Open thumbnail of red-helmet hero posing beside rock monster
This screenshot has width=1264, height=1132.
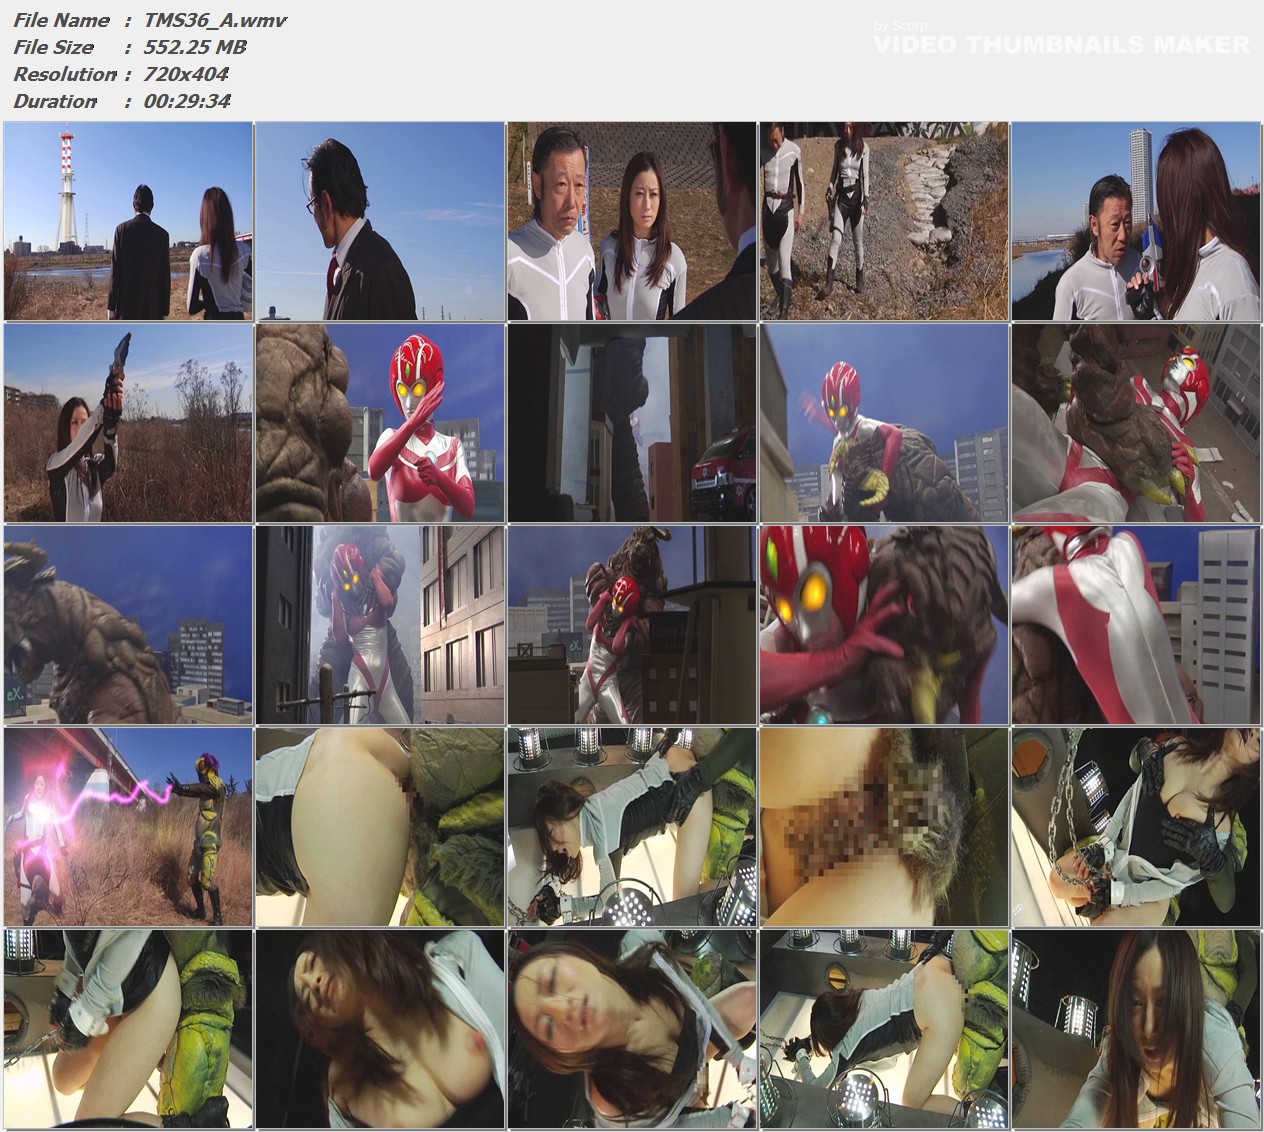380,423
